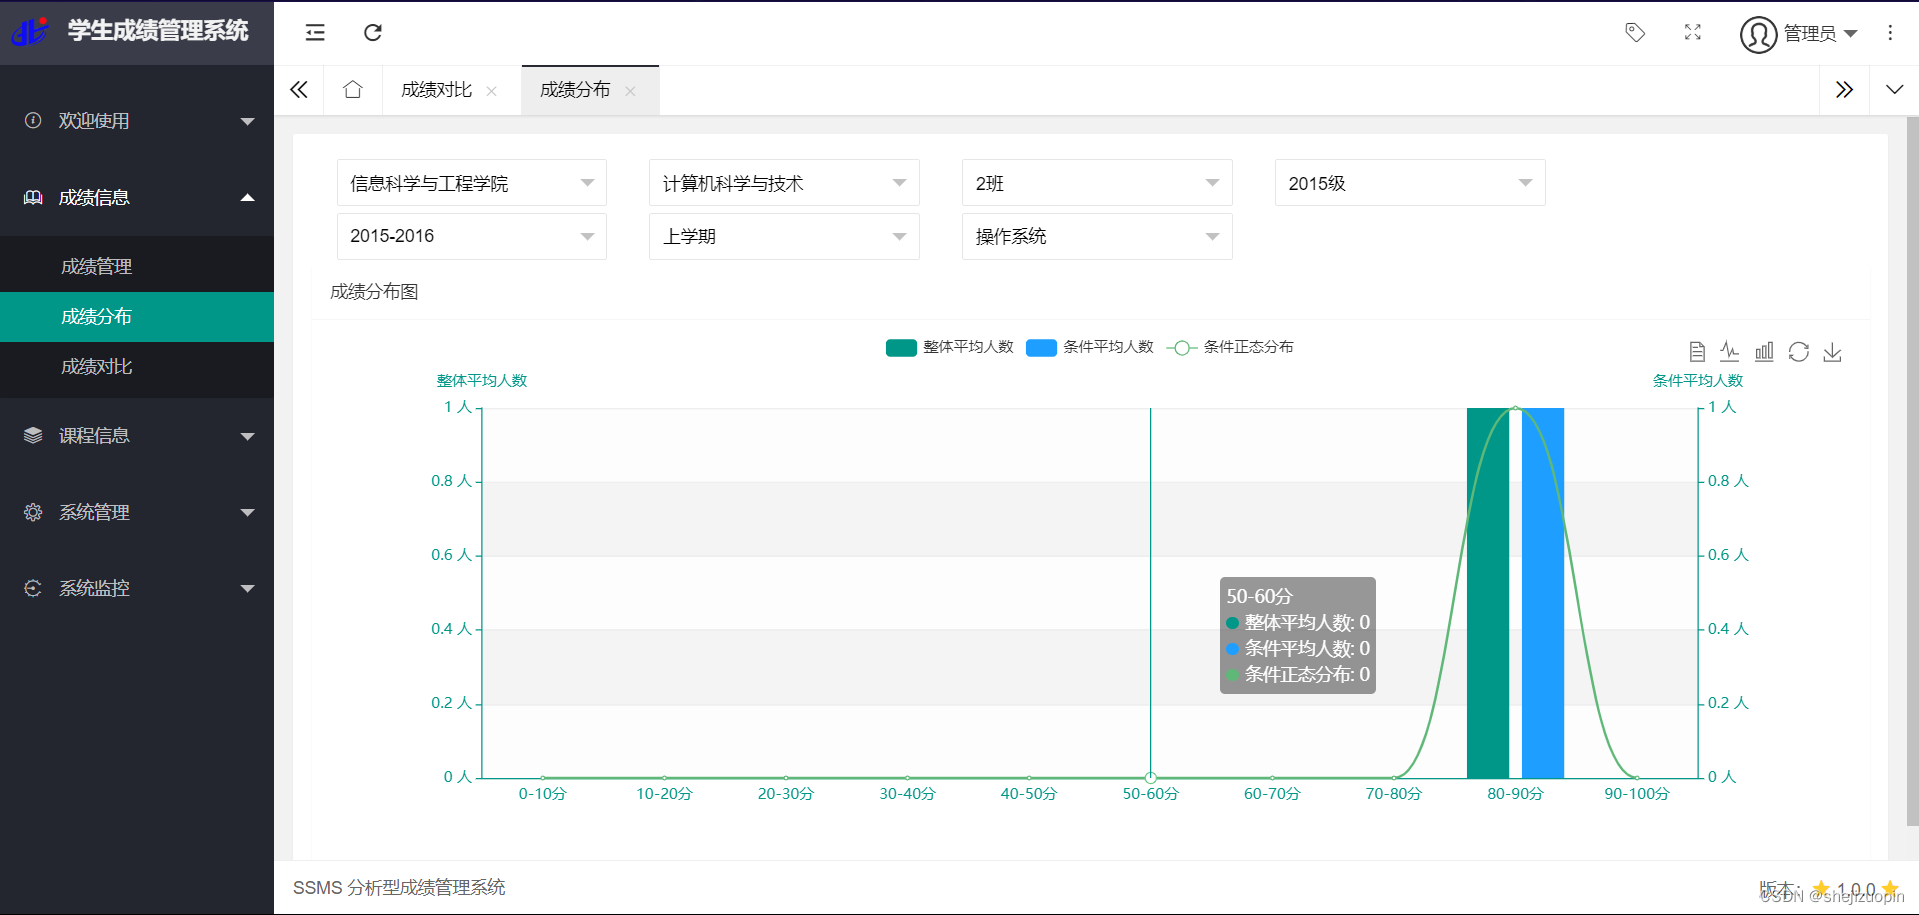Viewport: 1919px width, 915px height.
Task: Switch to the 成绩分布 tab
Action: [575, 90]
